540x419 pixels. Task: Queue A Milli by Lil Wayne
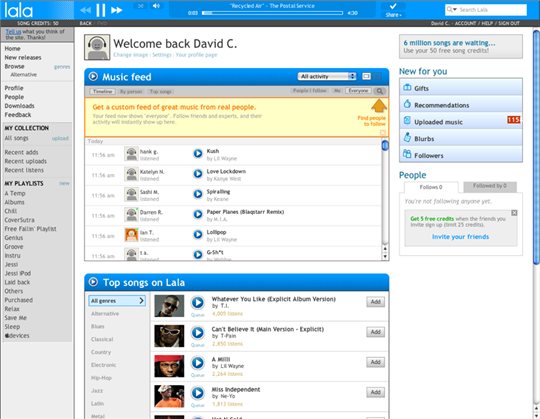[x=198, y=375]
